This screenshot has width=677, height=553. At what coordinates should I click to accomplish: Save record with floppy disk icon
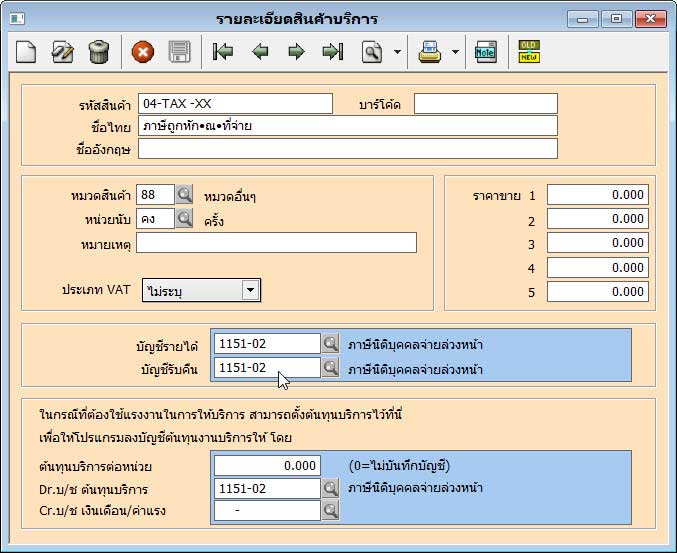tap(179, 52)
